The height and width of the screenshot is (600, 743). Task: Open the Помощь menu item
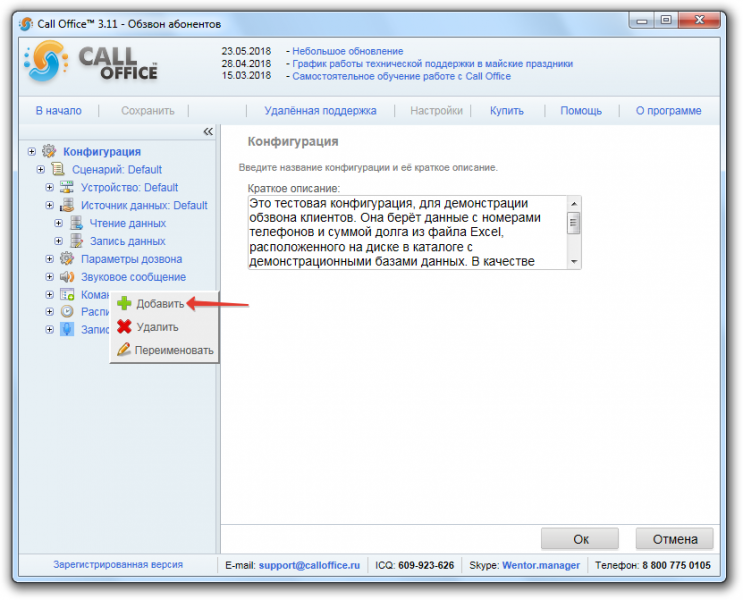581,110
